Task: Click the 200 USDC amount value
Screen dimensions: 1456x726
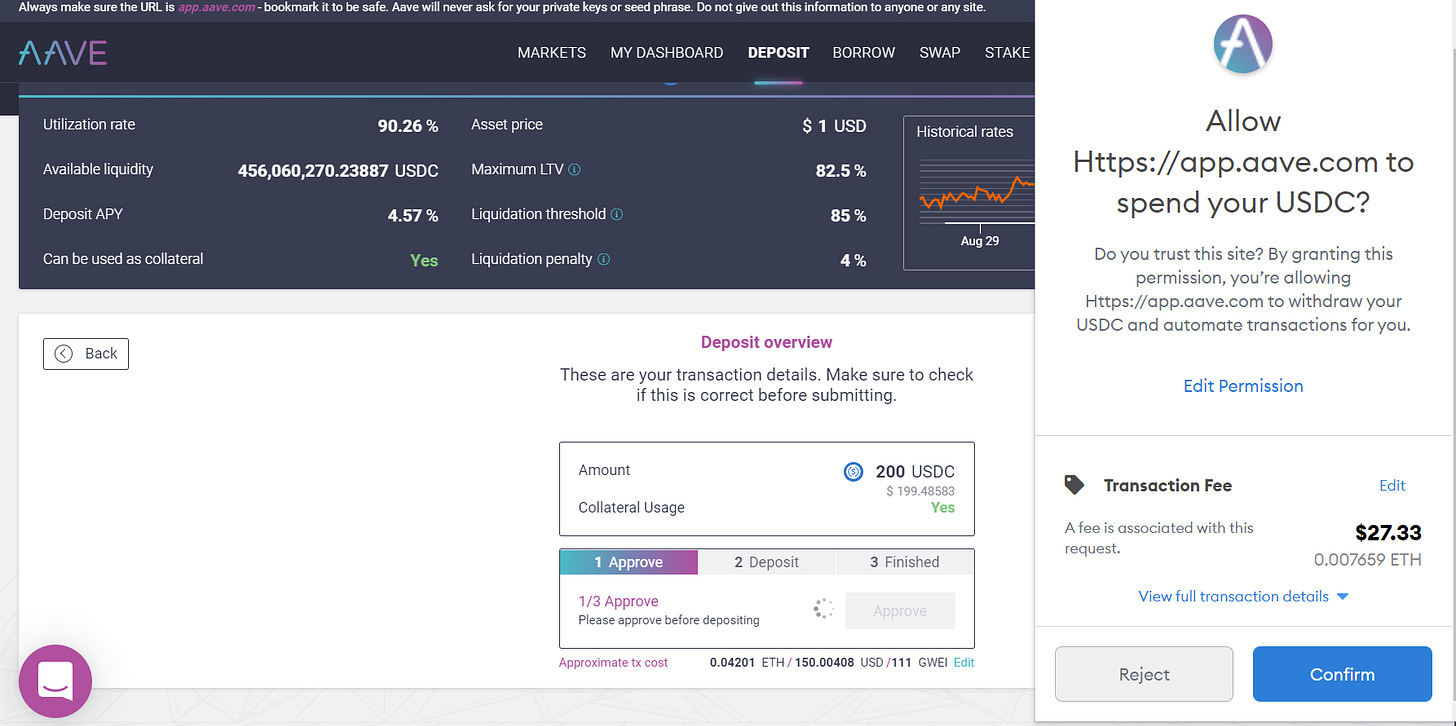Action: pyautogui.click(x=915, y=472)
